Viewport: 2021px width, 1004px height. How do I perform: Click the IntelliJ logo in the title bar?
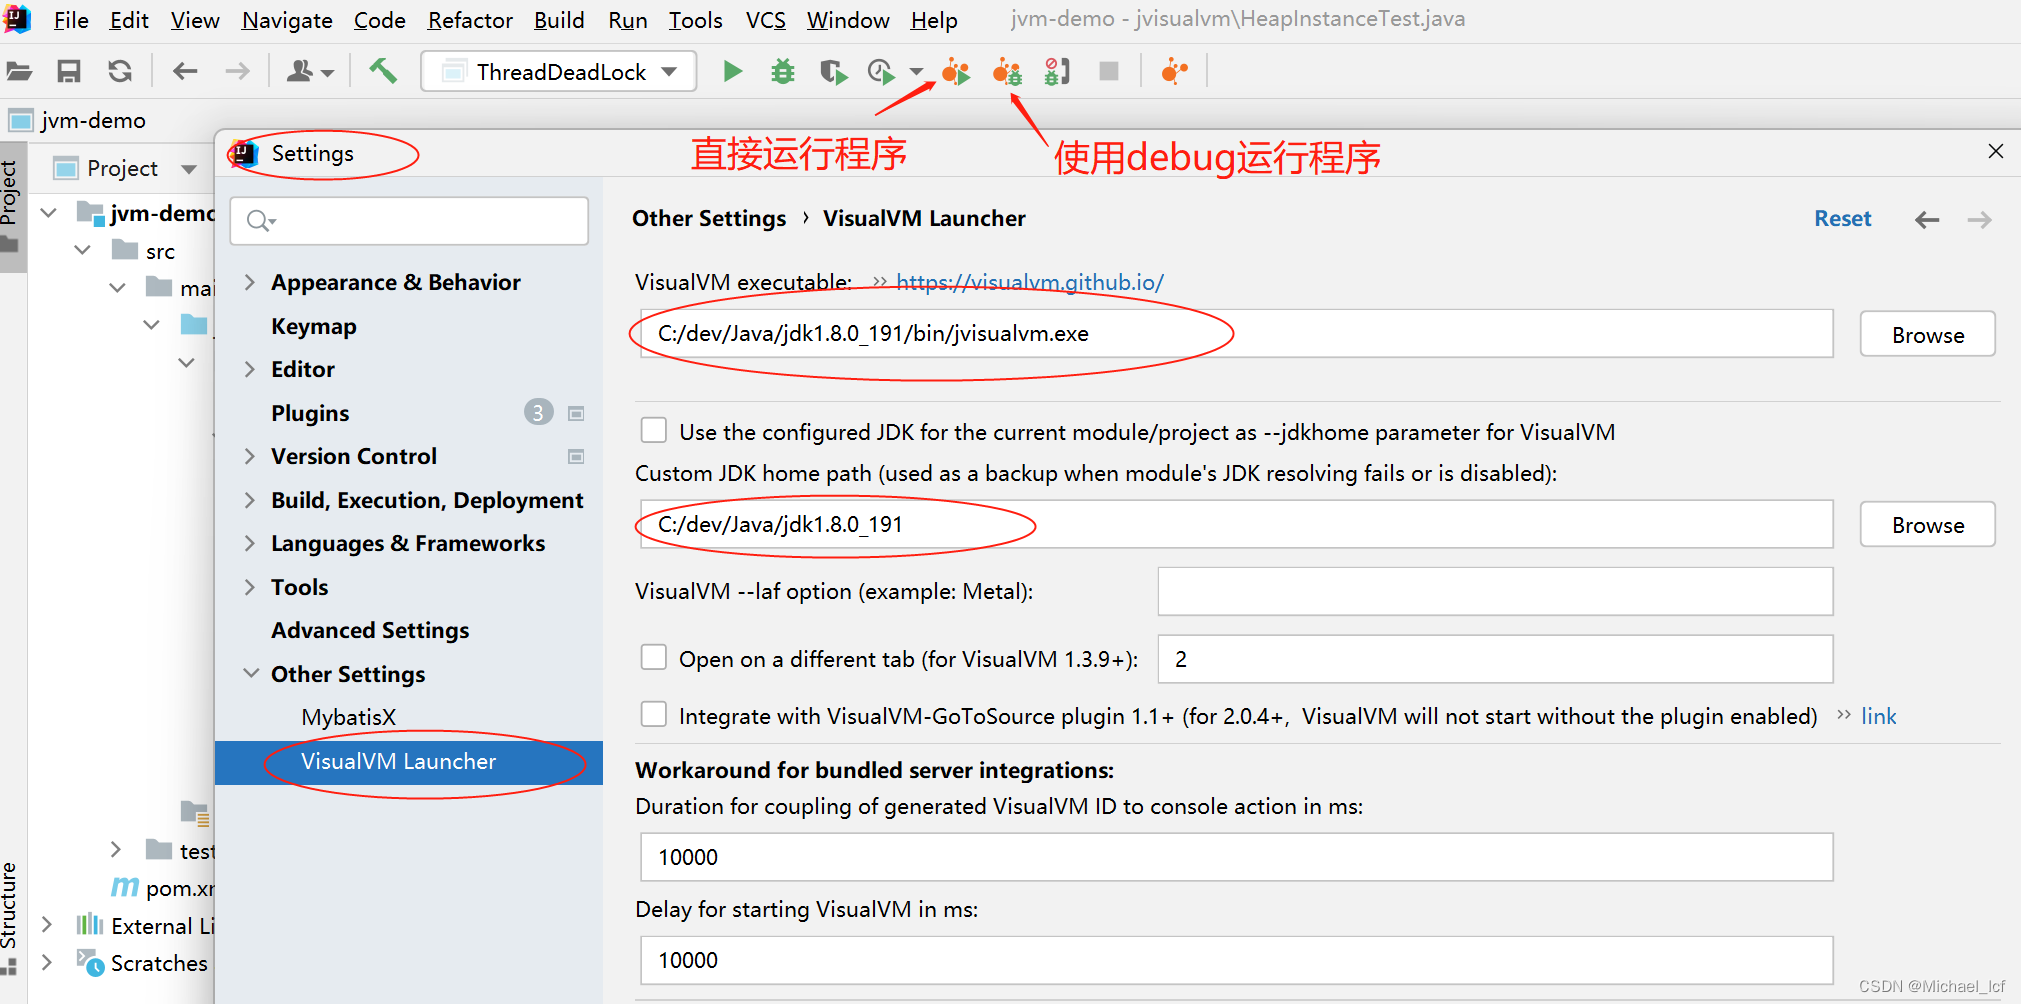[x=17, y=19]
